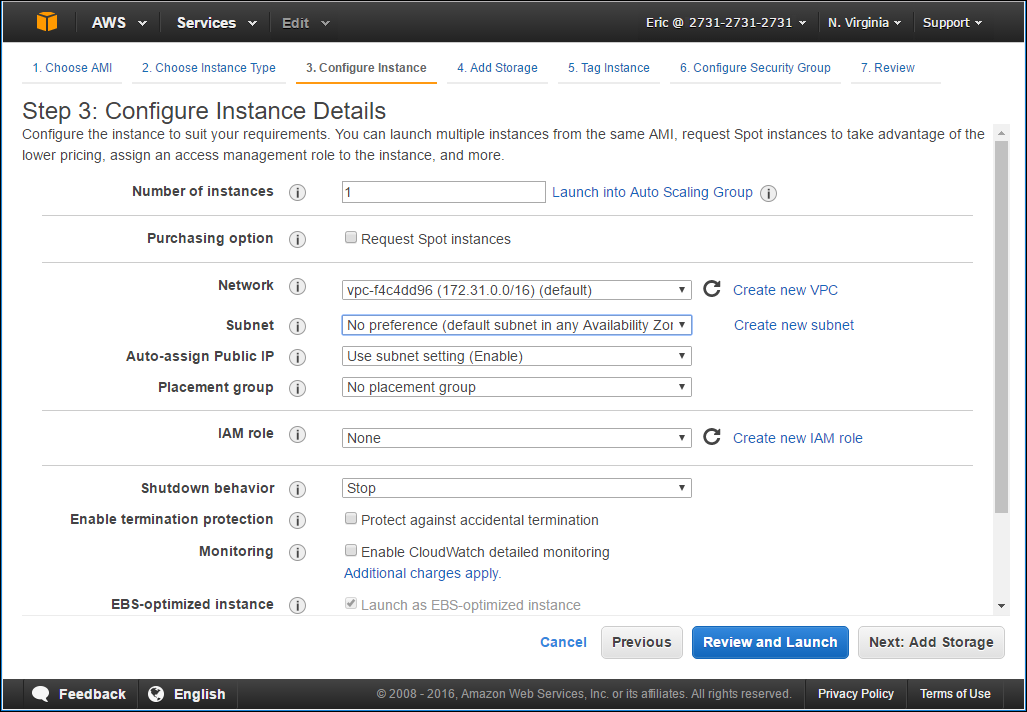
Task: Open Terms of Use link
Action: [955, 694]
